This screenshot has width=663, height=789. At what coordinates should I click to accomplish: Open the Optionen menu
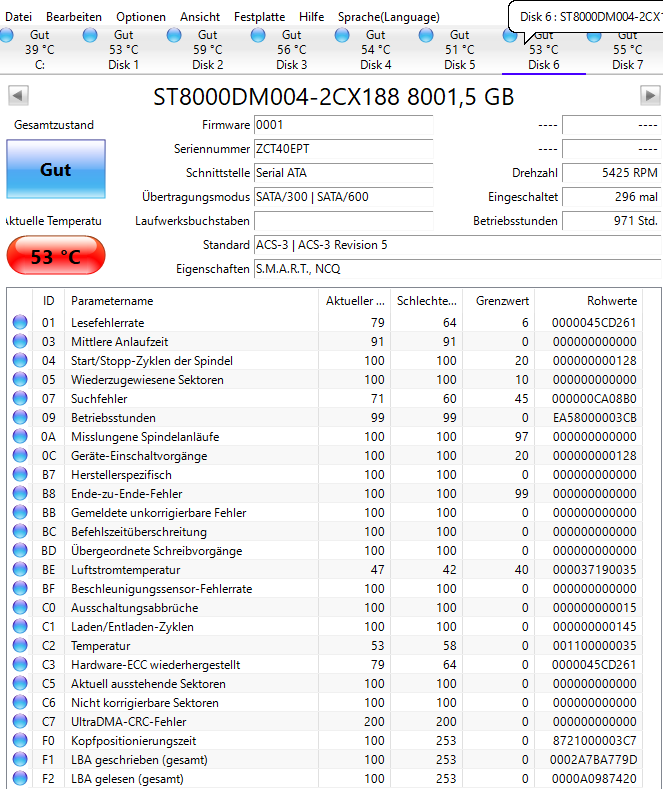(x=141, y=17)
